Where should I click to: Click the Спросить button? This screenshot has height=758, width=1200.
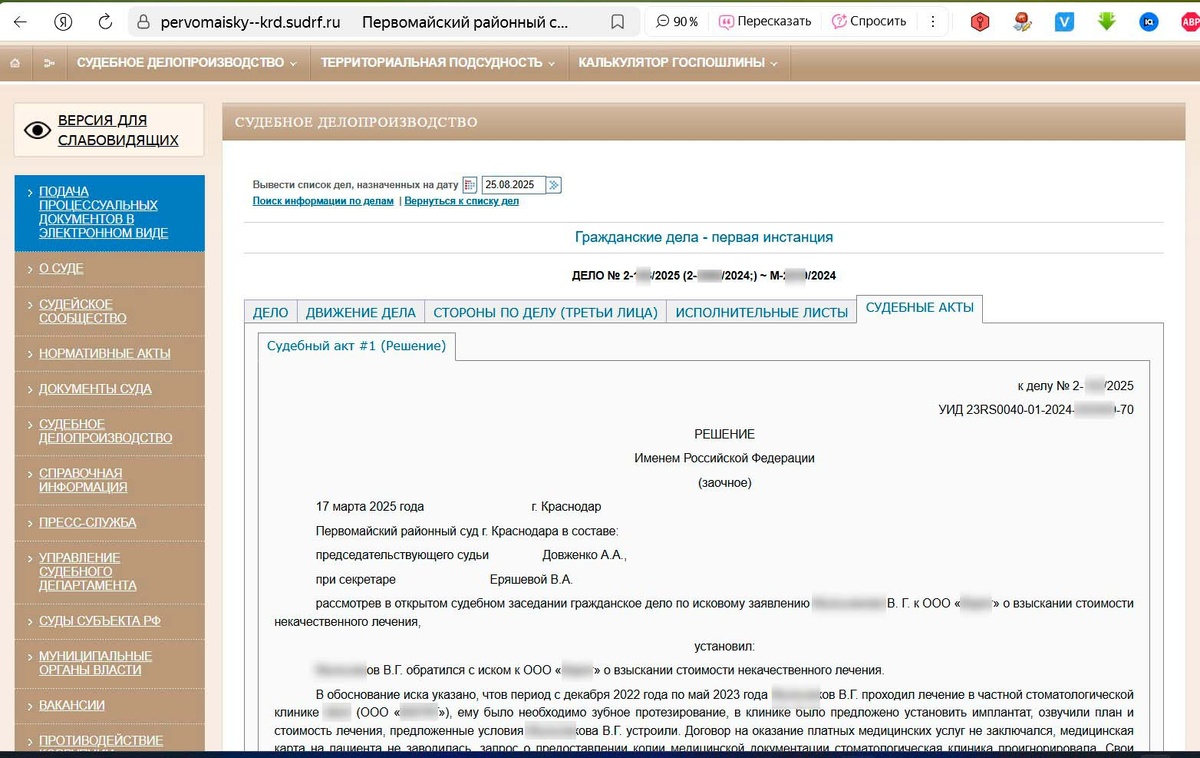[x=870, y=21]
